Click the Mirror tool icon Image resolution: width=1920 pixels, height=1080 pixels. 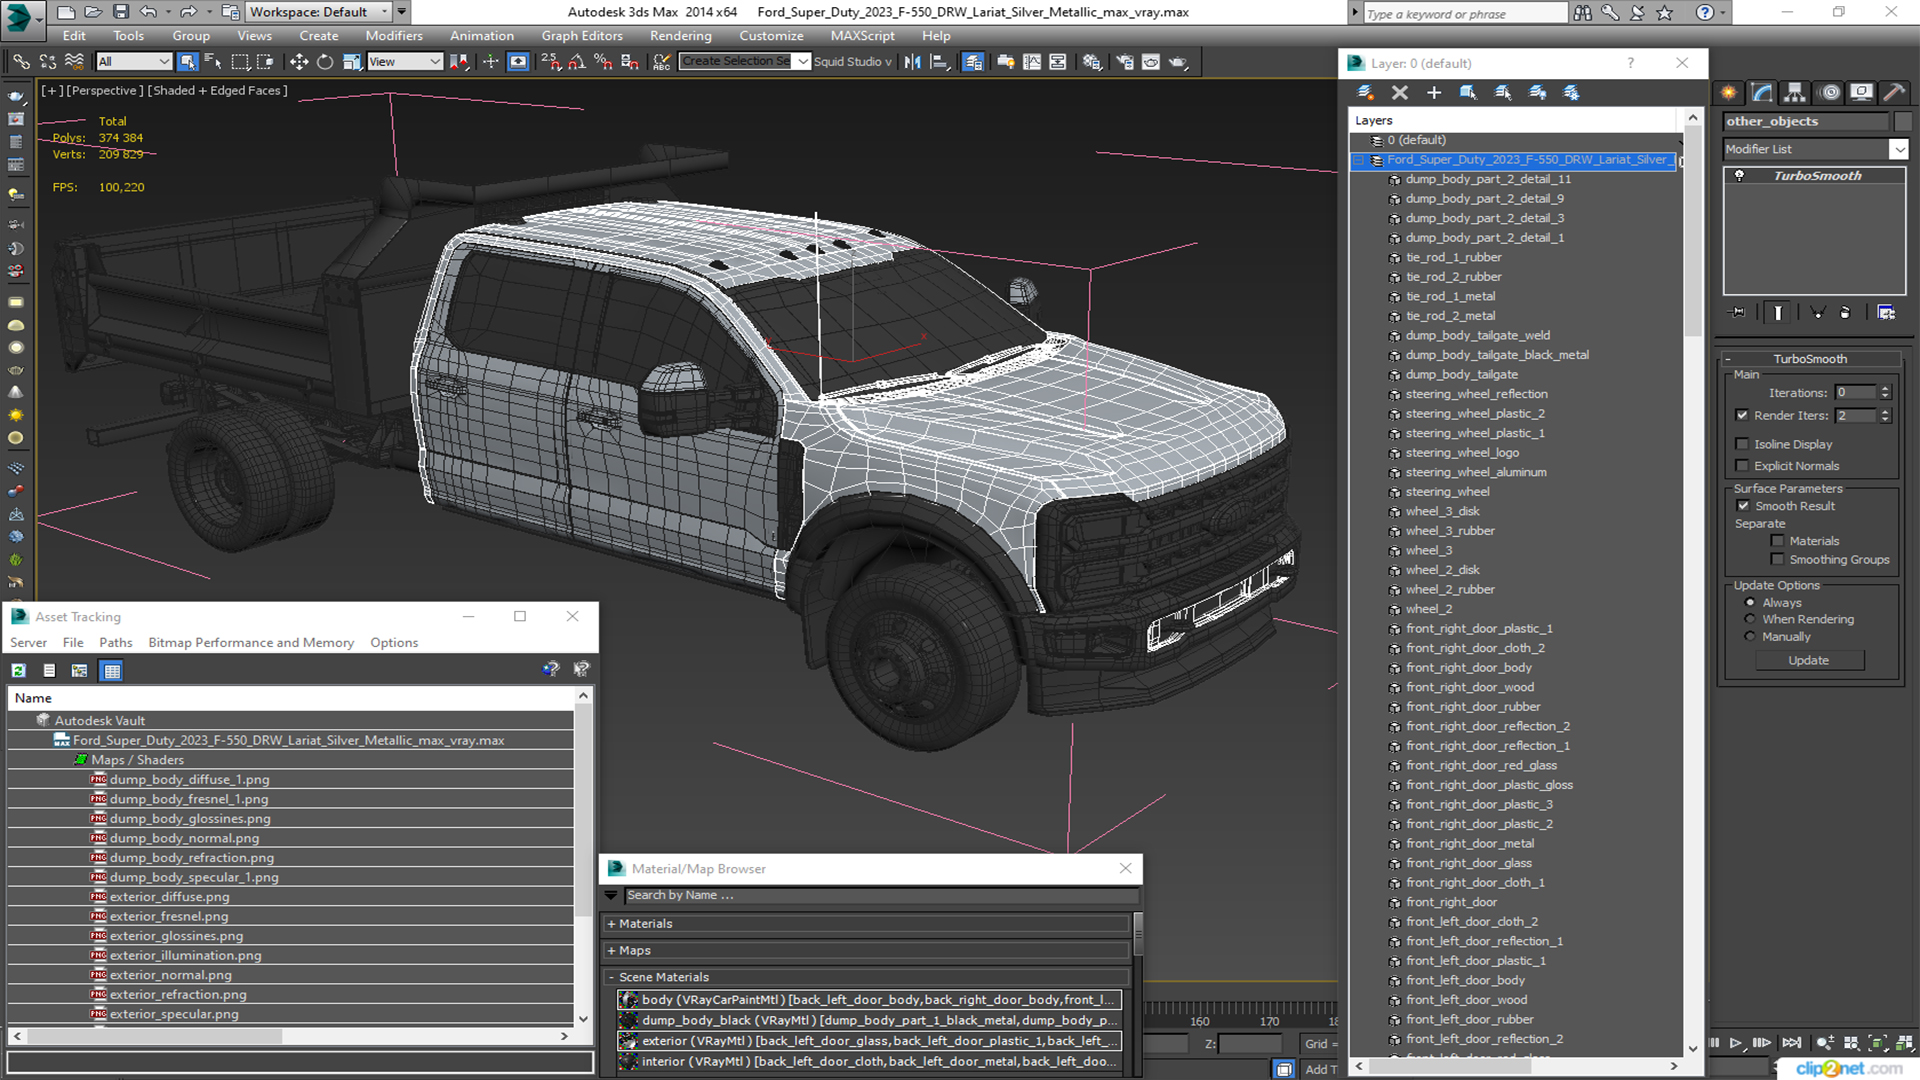(x=912, y=62)
